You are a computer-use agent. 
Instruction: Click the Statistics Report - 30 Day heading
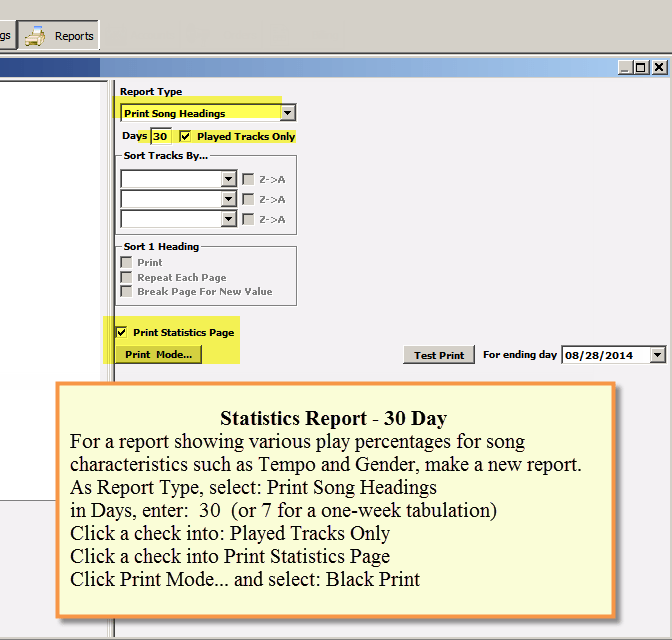[333, 418]
